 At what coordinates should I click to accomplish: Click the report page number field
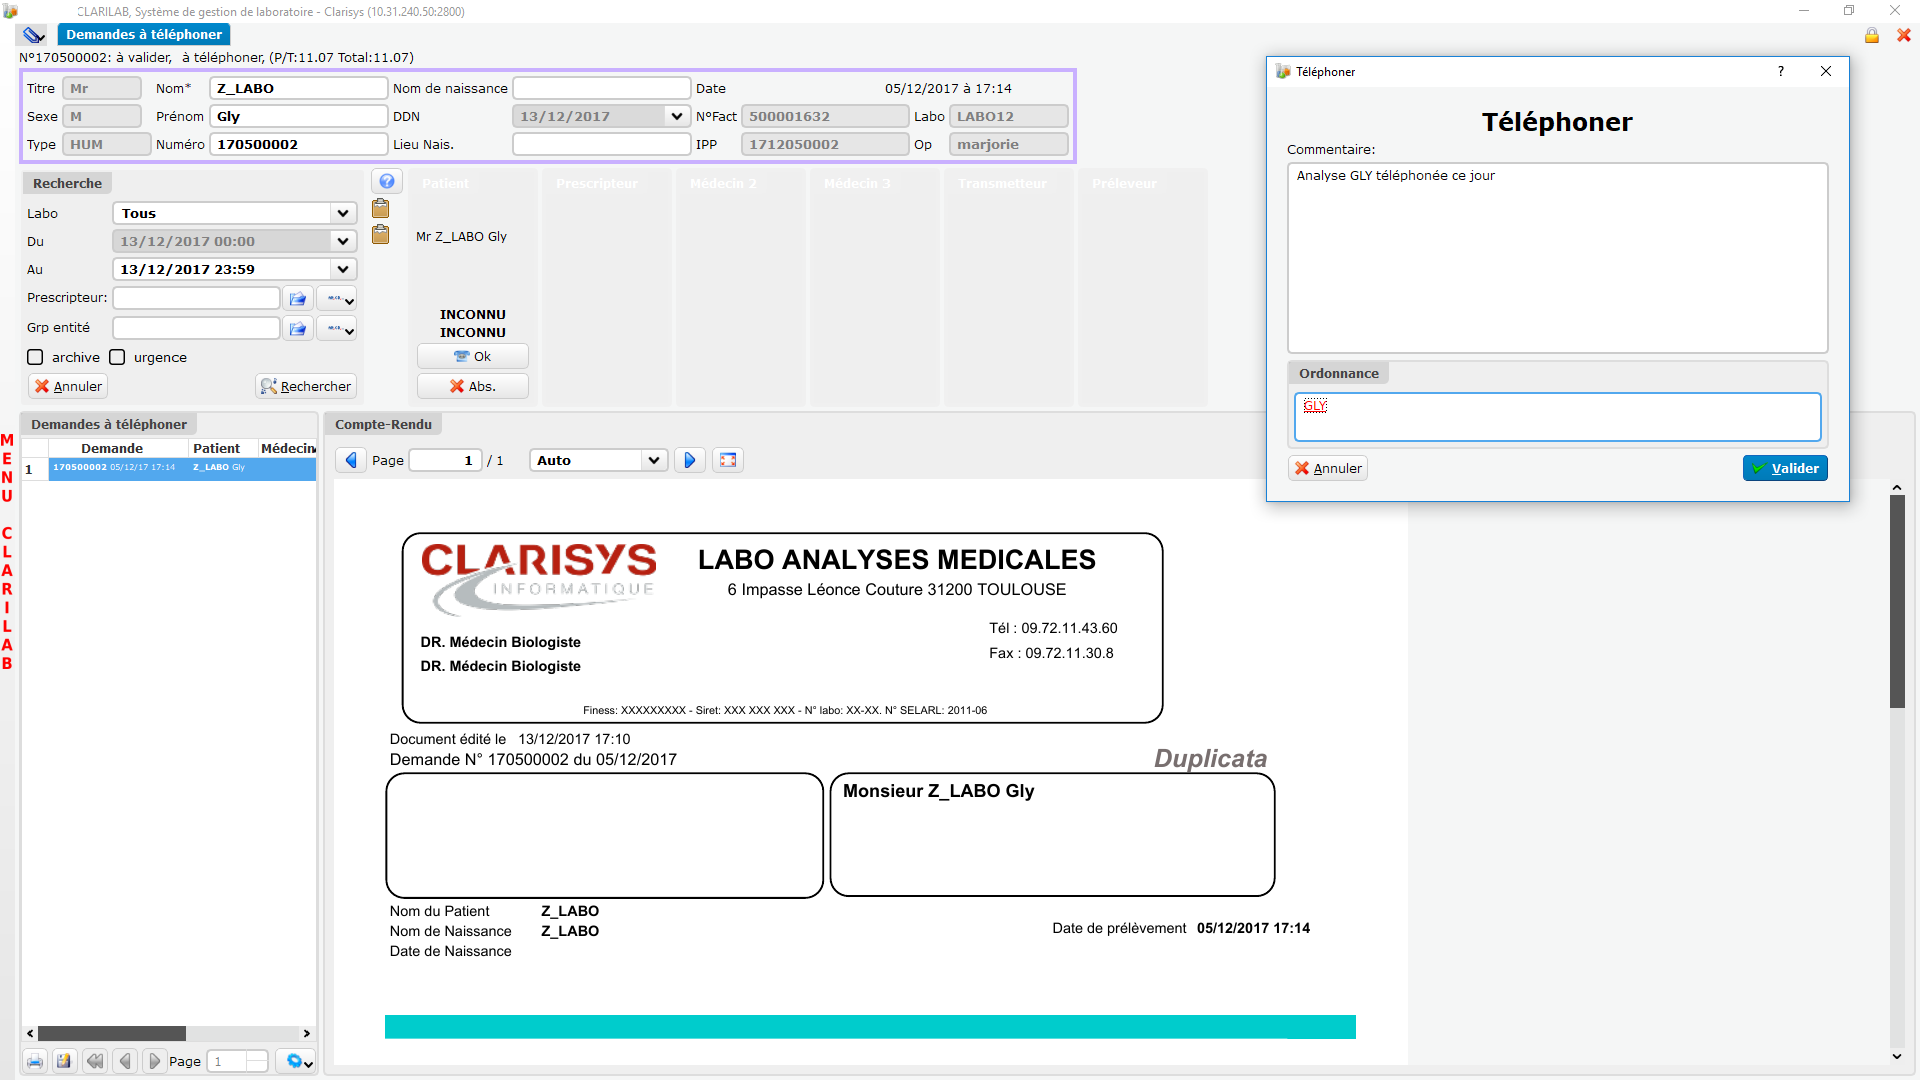pos(445,460)
